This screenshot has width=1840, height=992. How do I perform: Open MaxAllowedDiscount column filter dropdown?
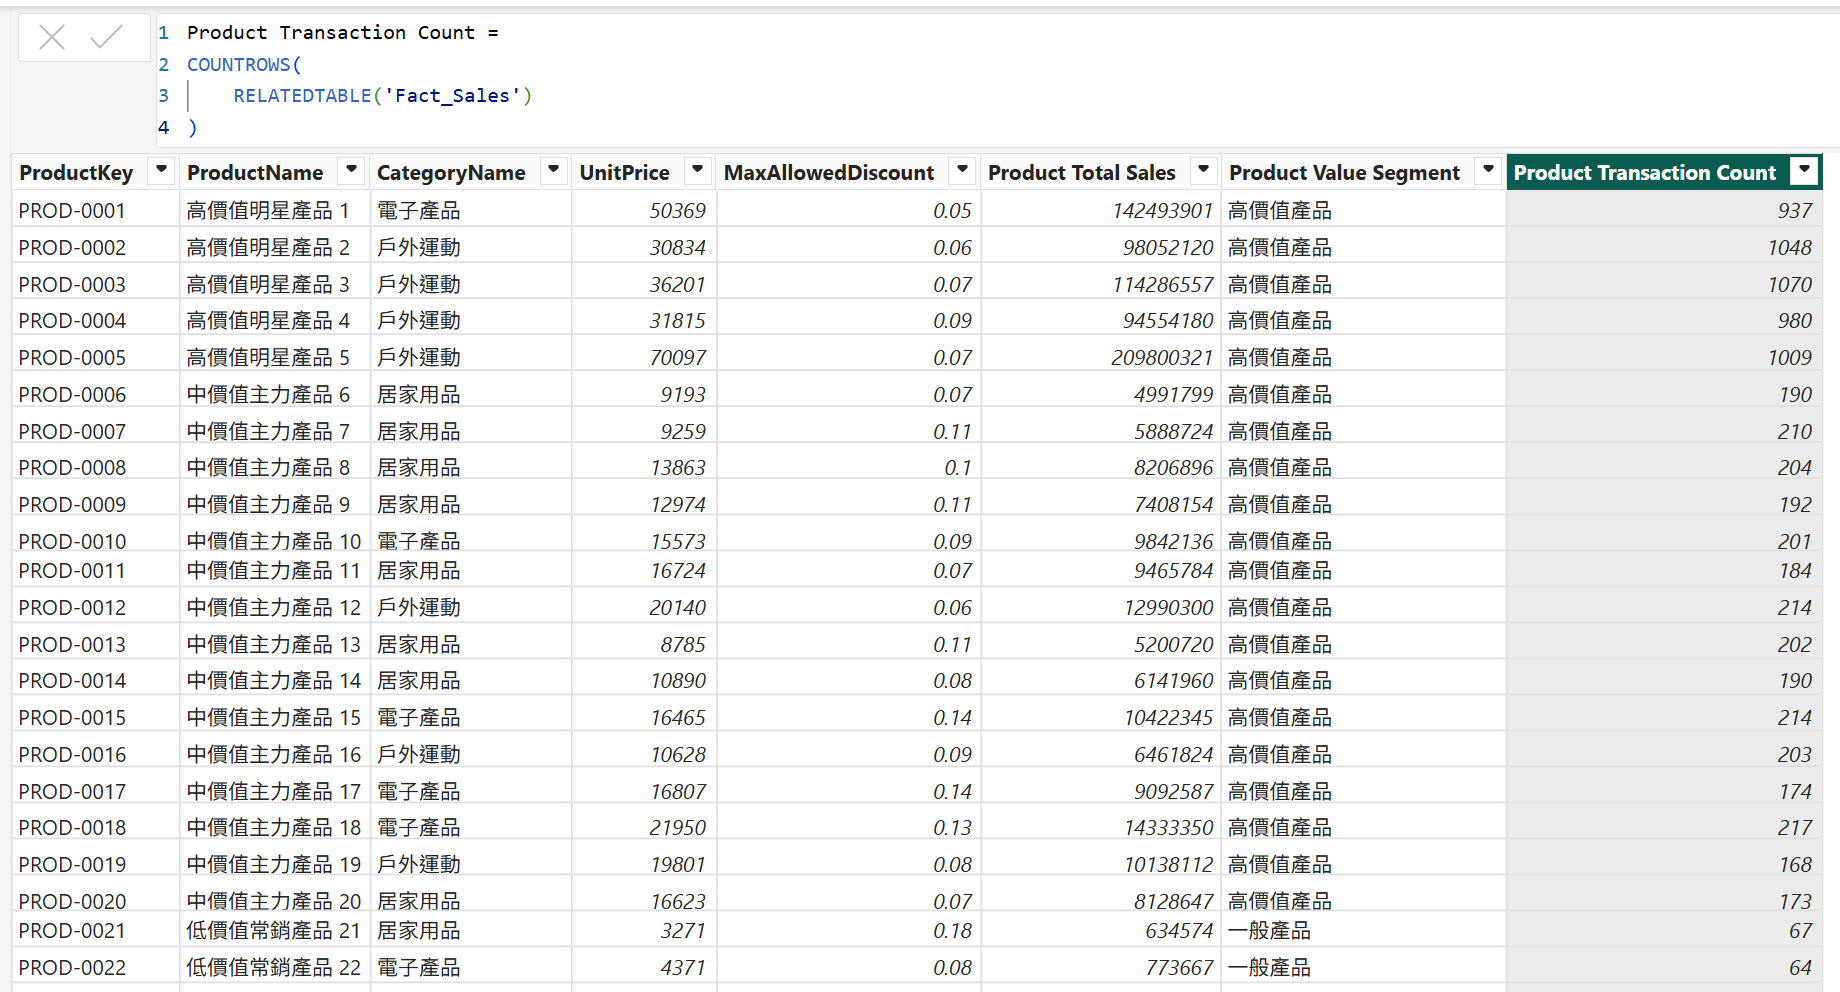962,170
